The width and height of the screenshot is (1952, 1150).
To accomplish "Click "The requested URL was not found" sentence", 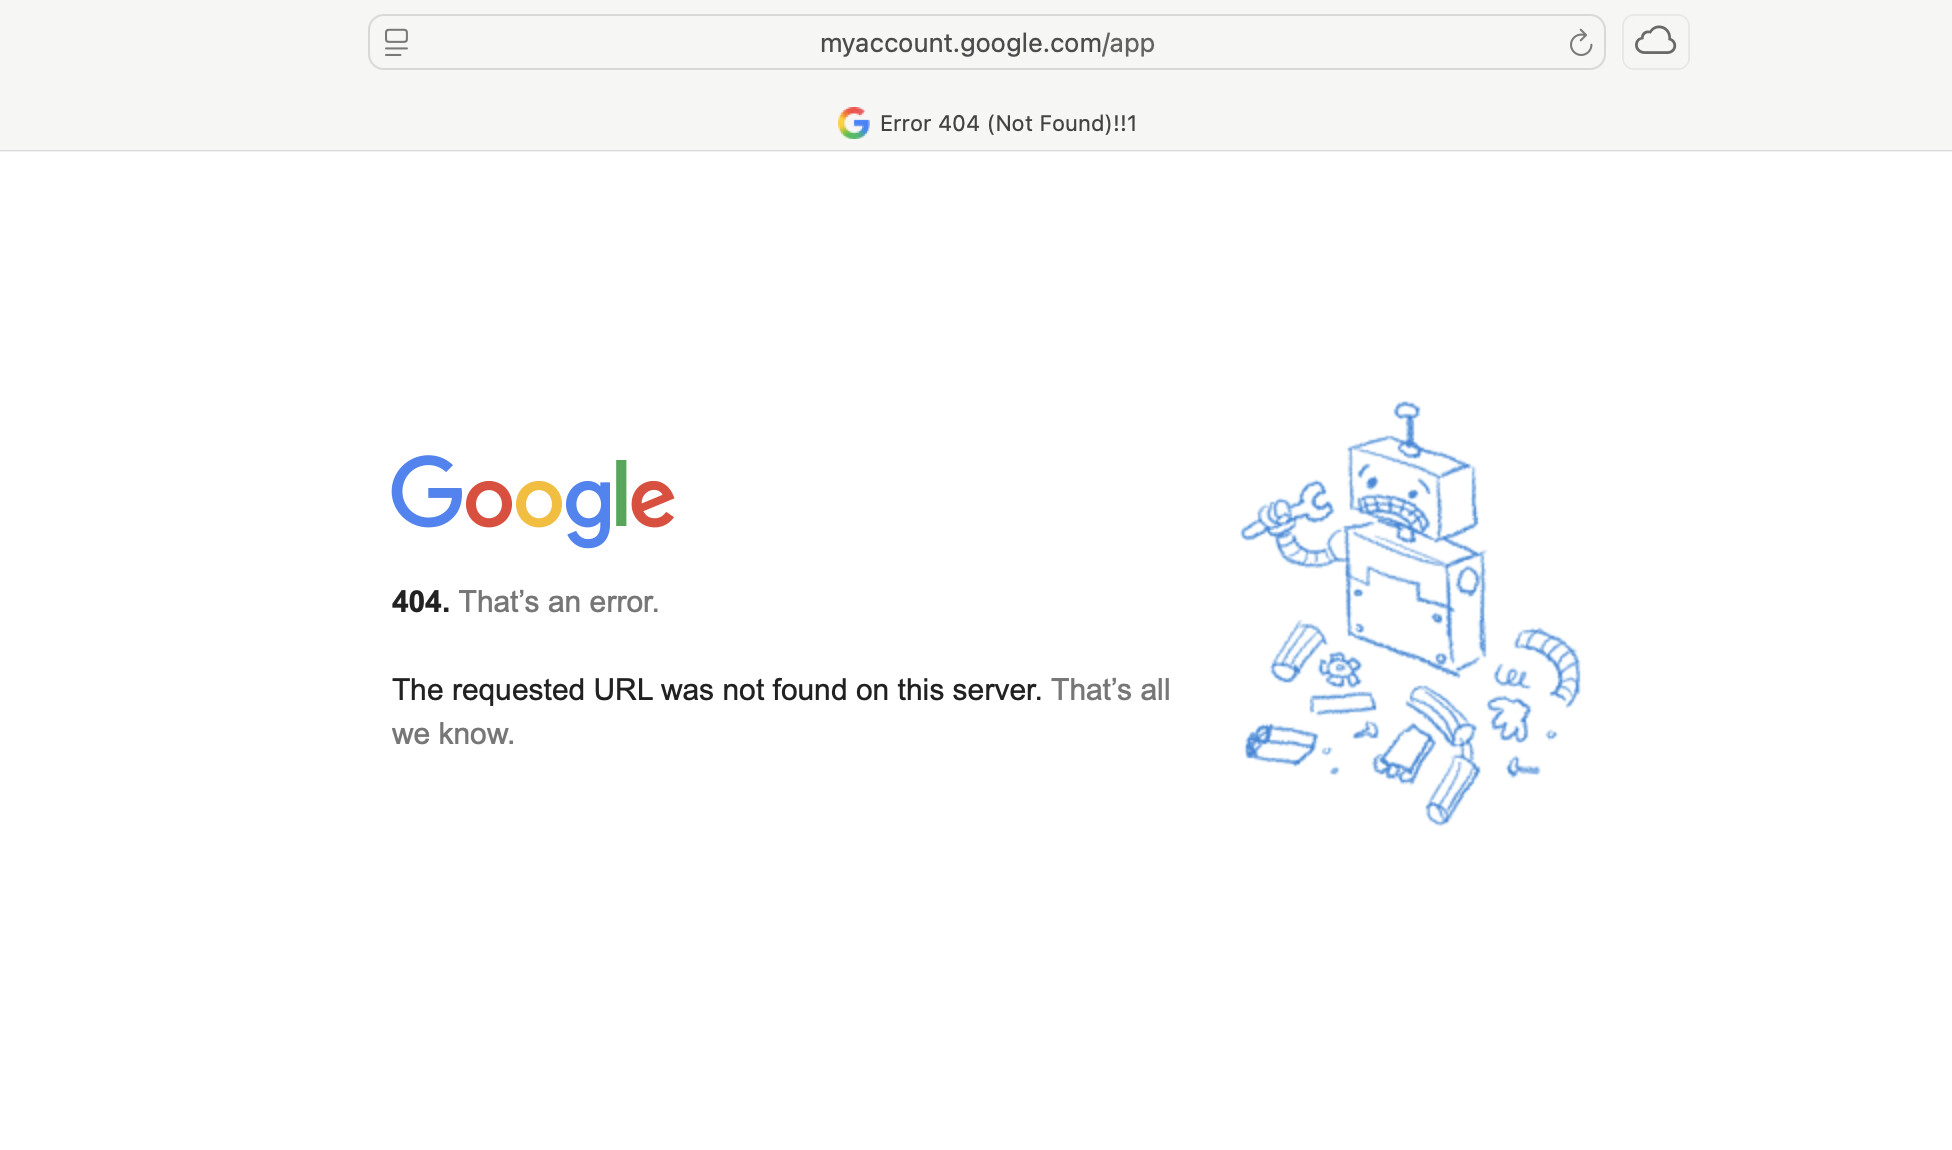I will 716,690.
